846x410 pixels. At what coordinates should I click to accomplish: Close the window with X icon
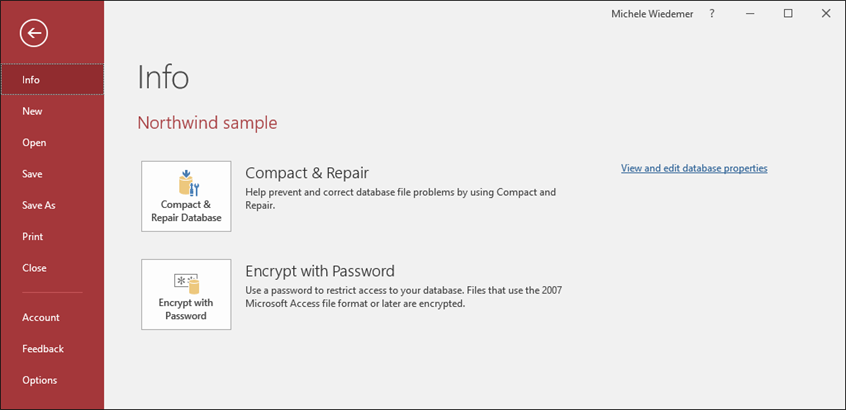coord(826,14)
